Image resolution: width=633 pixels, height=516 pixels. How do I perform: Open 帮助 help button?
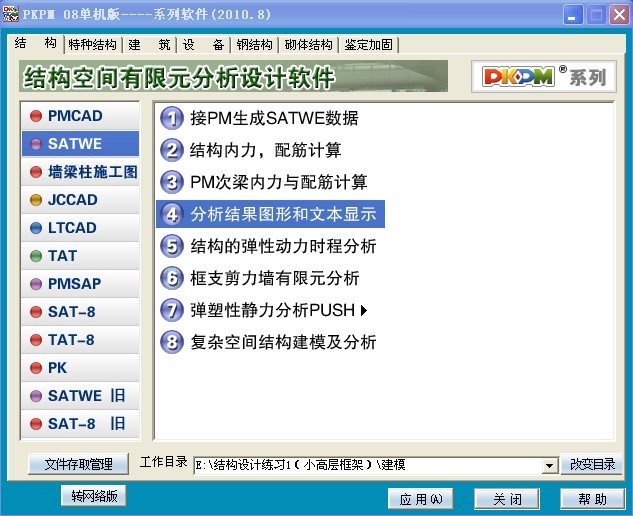coord(592,499)
